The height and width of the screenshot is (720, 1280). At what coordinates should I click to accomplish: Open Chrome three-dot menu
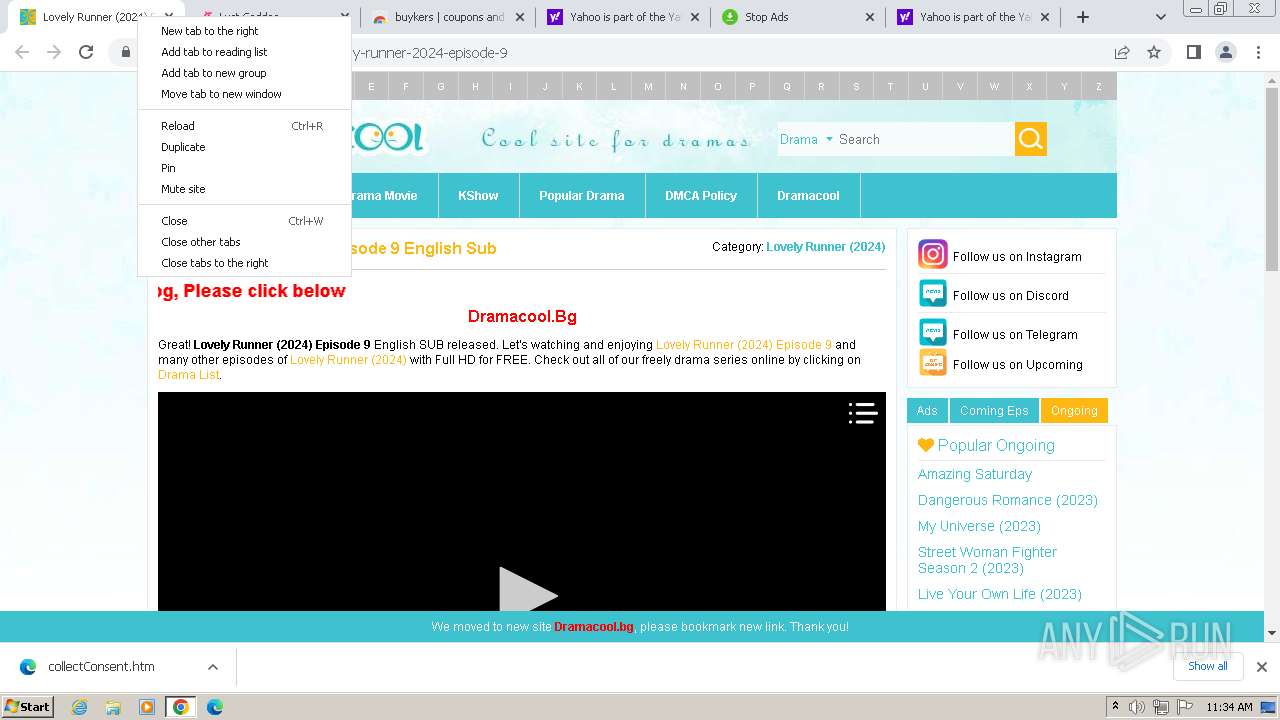1257,52
